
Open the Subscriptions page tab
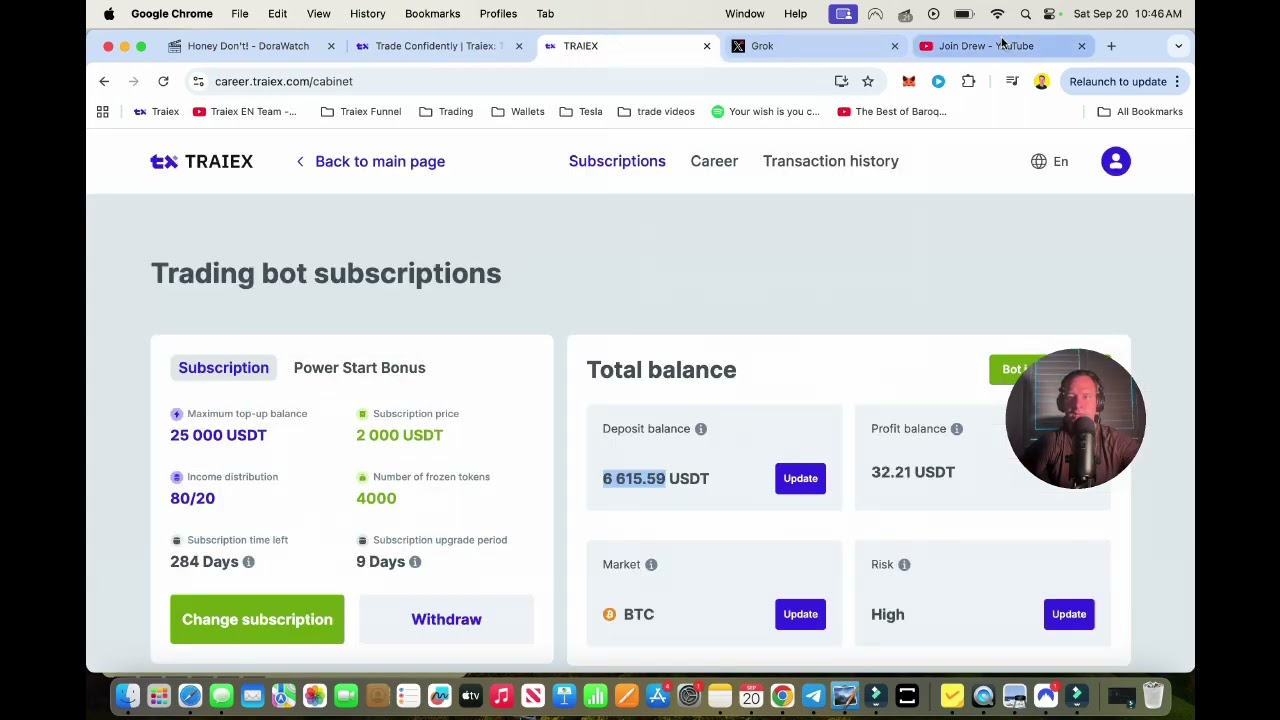[x=617, y=161]
